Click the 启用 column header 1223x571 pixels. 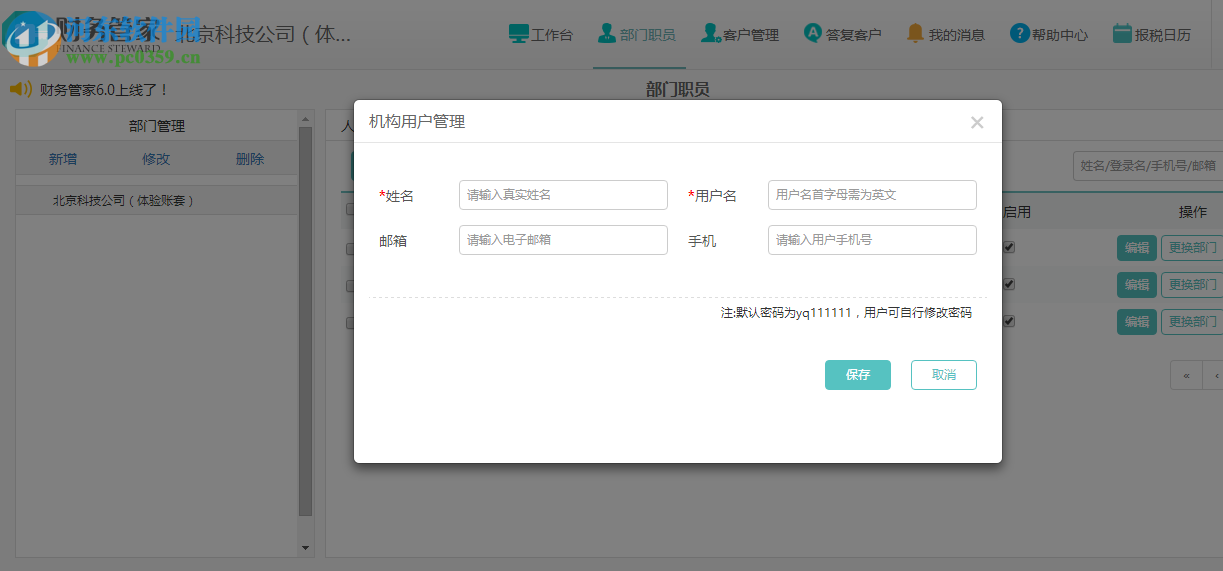pyautogui.click(x=1016, y=212)
